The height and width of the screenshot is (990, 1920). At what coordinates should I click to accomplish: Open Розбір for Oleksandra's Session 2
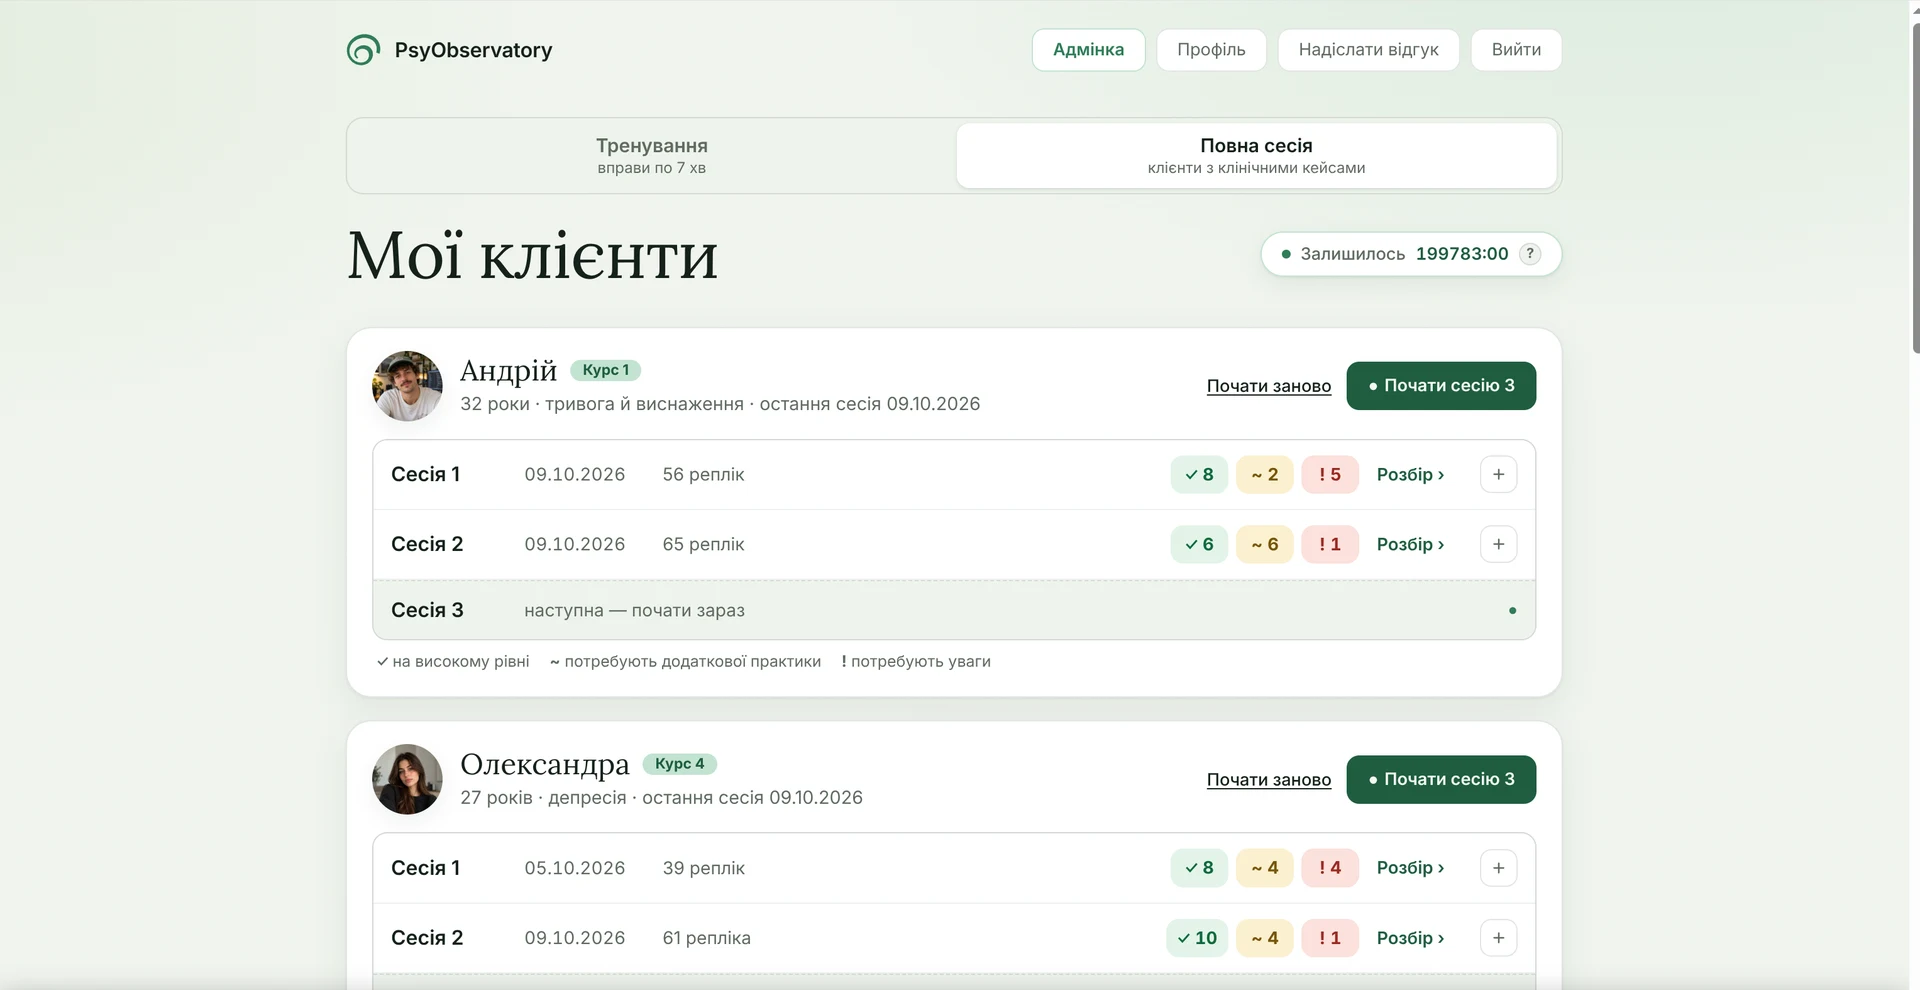point(1410,938)
